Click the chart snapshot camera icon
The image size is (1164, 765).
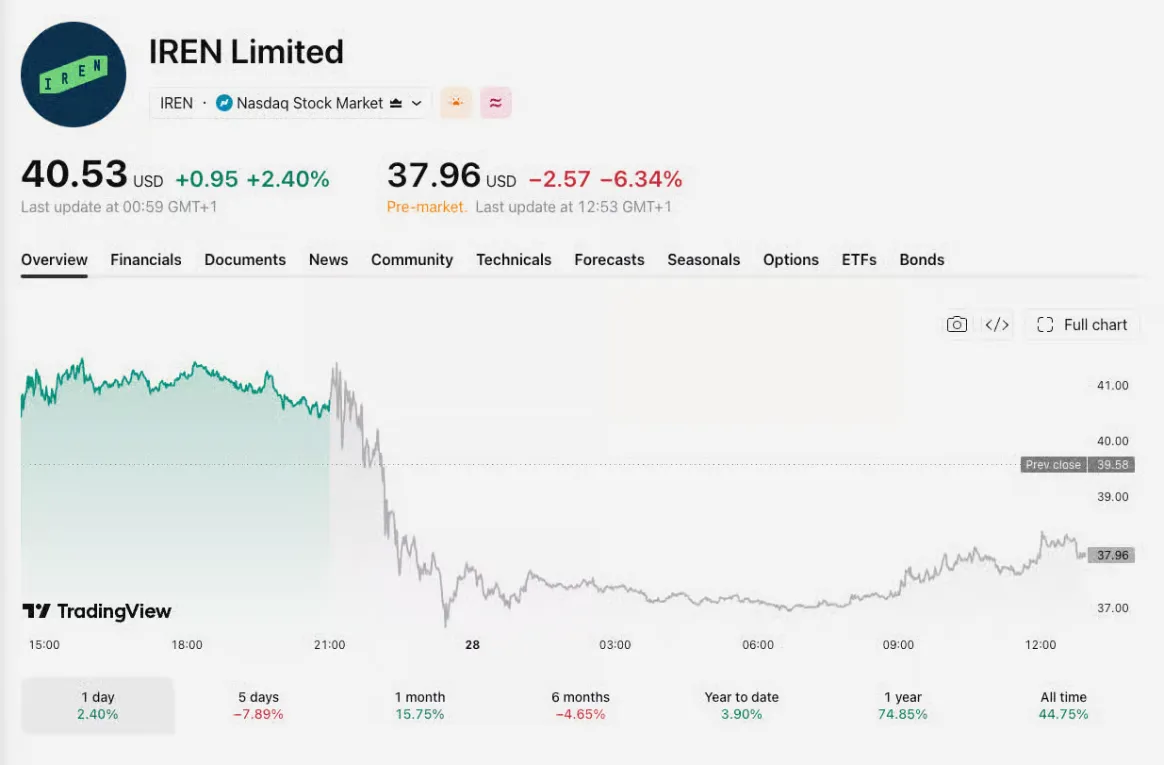[x=956, y=325]
